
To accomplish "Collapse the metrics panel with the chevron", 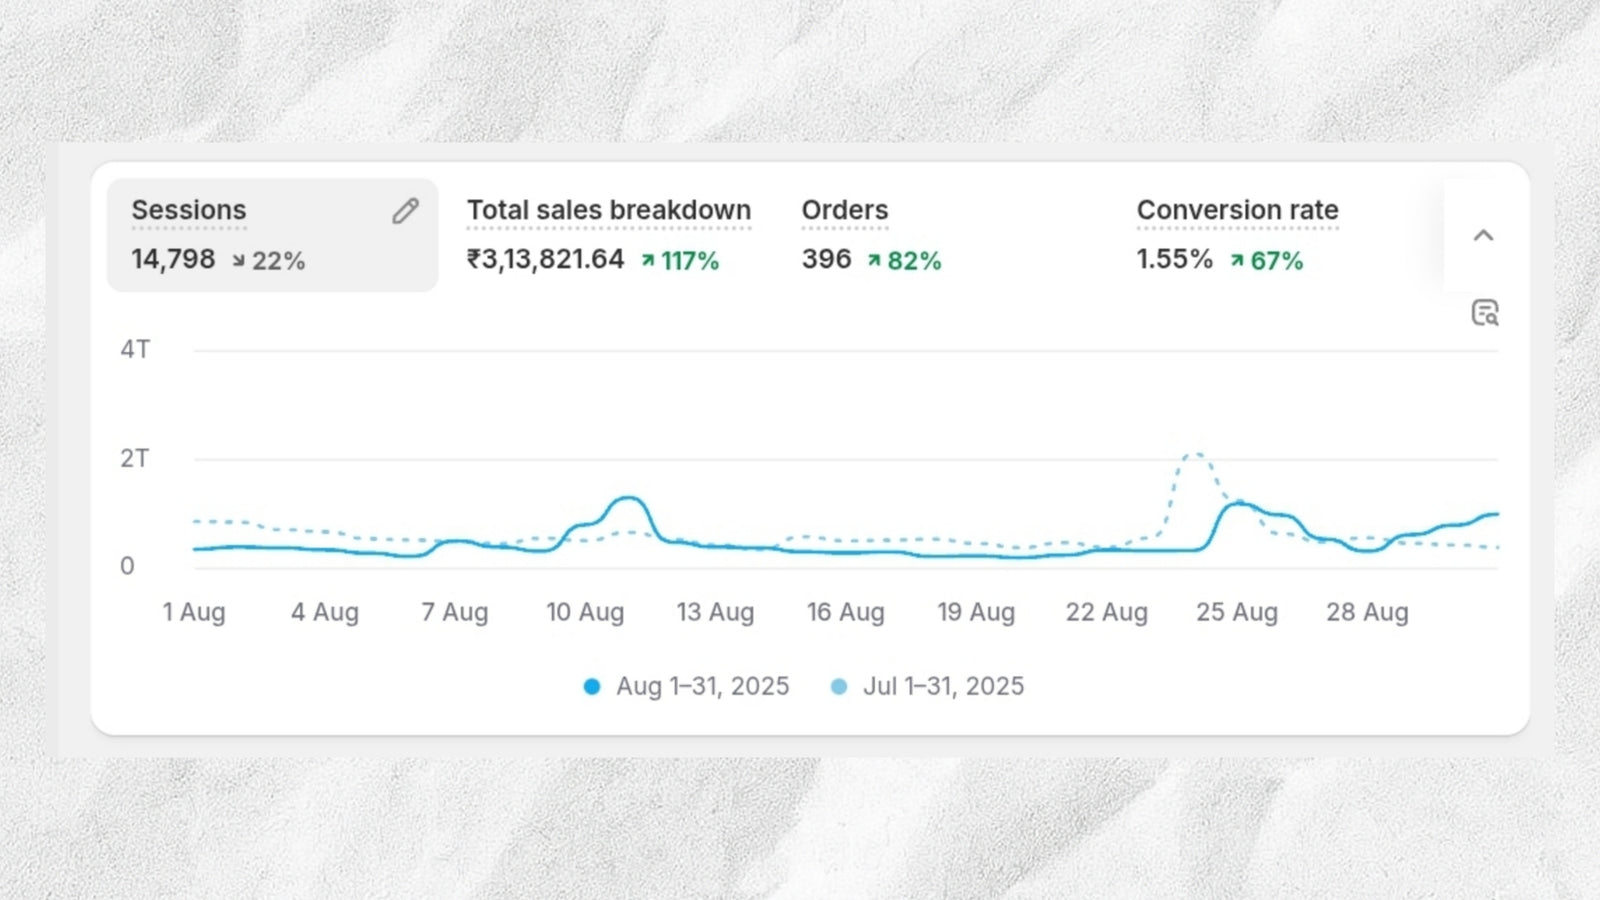I will pos(1483,236).
